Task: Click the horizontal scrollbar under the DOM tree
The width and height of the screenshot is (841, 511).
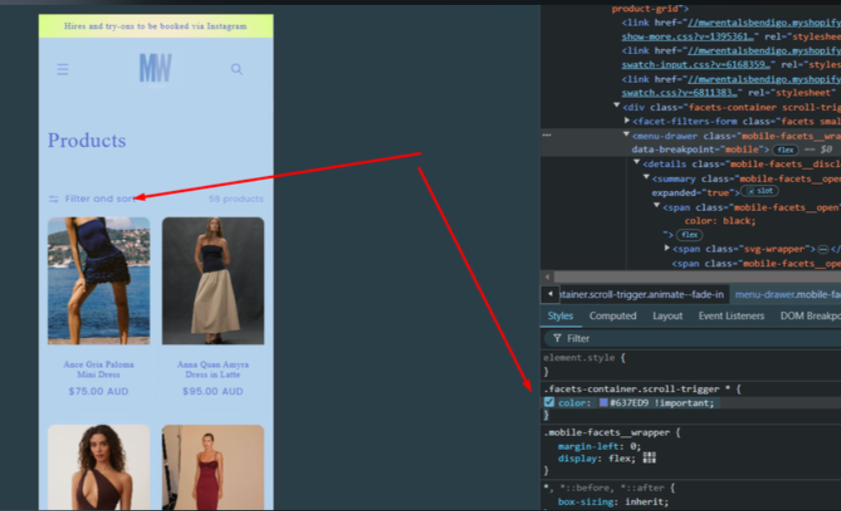Action: click(697, 277)
